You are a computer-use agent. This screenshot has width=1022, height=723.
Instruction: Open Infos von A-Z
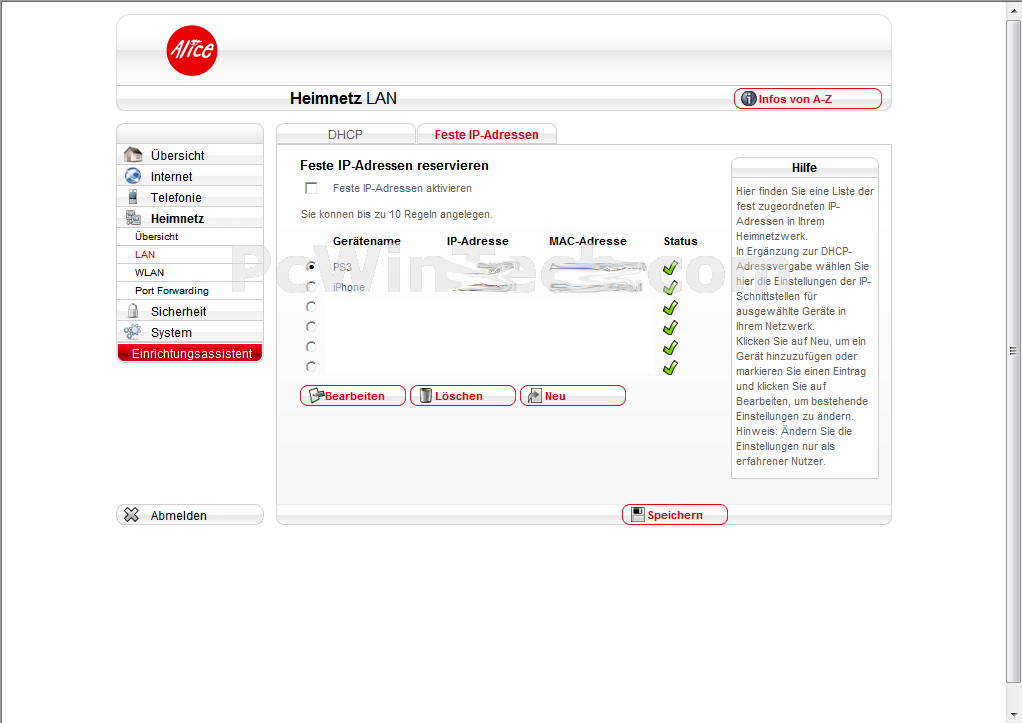pos(808,99)
